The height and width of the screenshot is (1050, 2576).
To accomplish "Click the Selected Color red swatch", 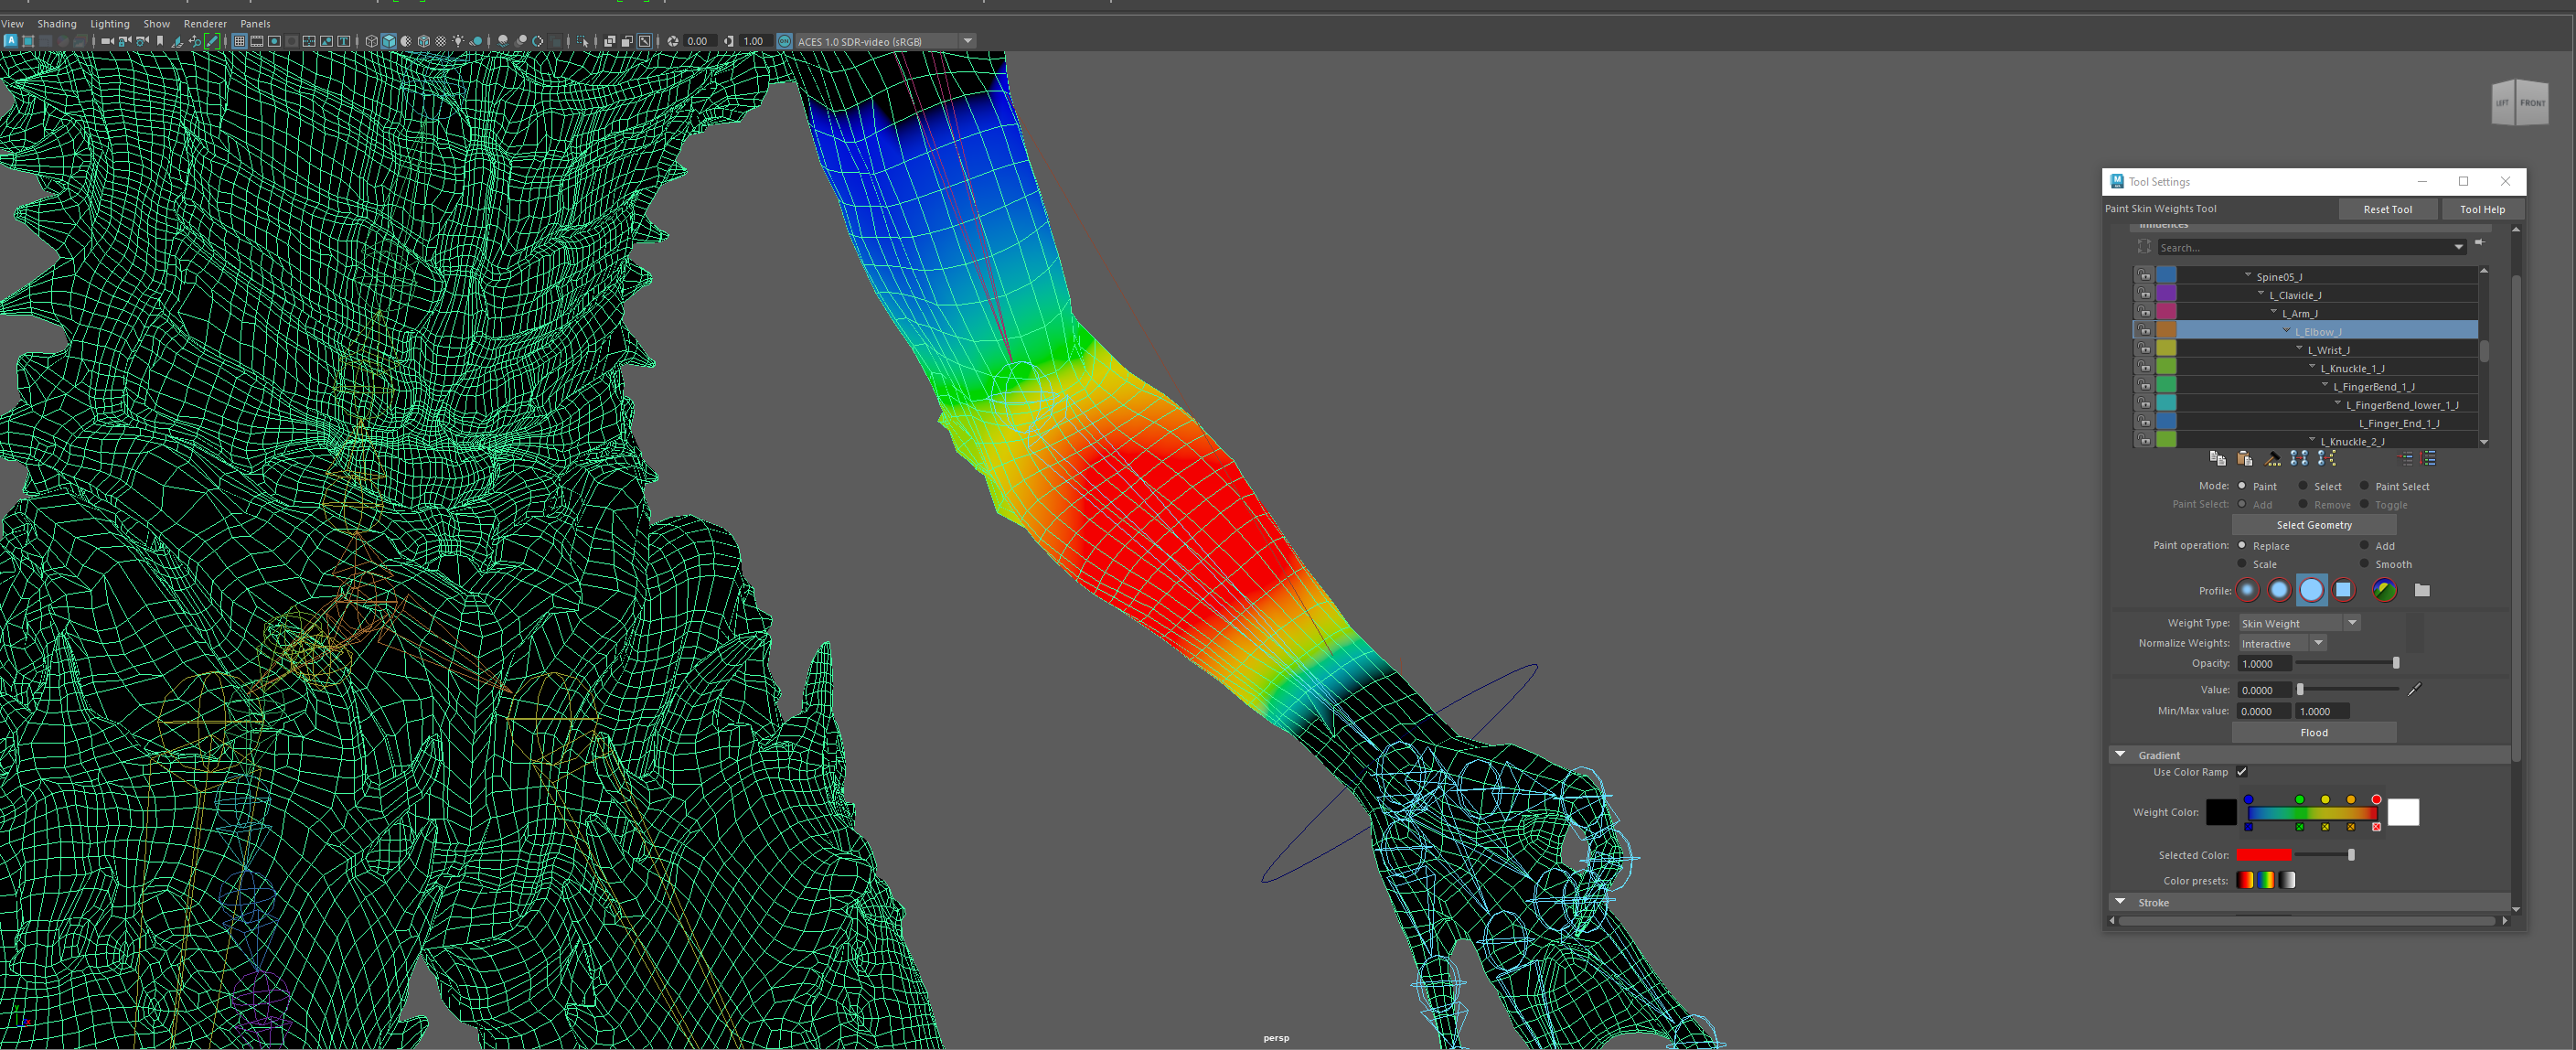I will point(2263,855).
